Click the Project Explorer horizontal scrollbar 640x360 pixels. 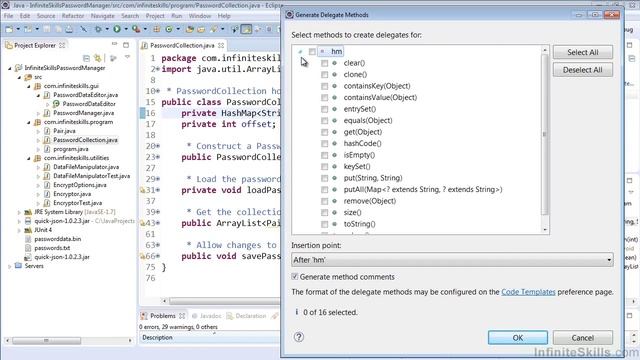pyautogui.click(x=47, y=340)
